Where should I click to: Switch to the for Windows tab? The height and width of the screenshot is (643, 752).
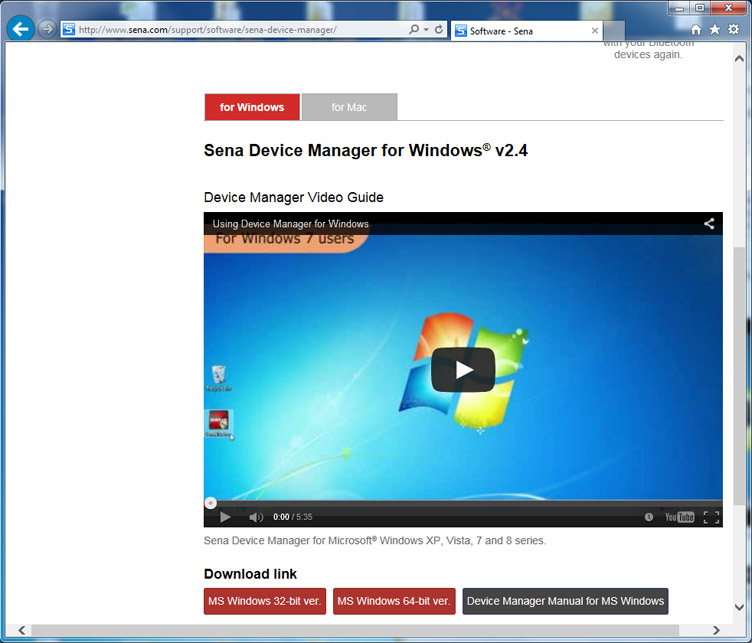[x=252, y=107]
